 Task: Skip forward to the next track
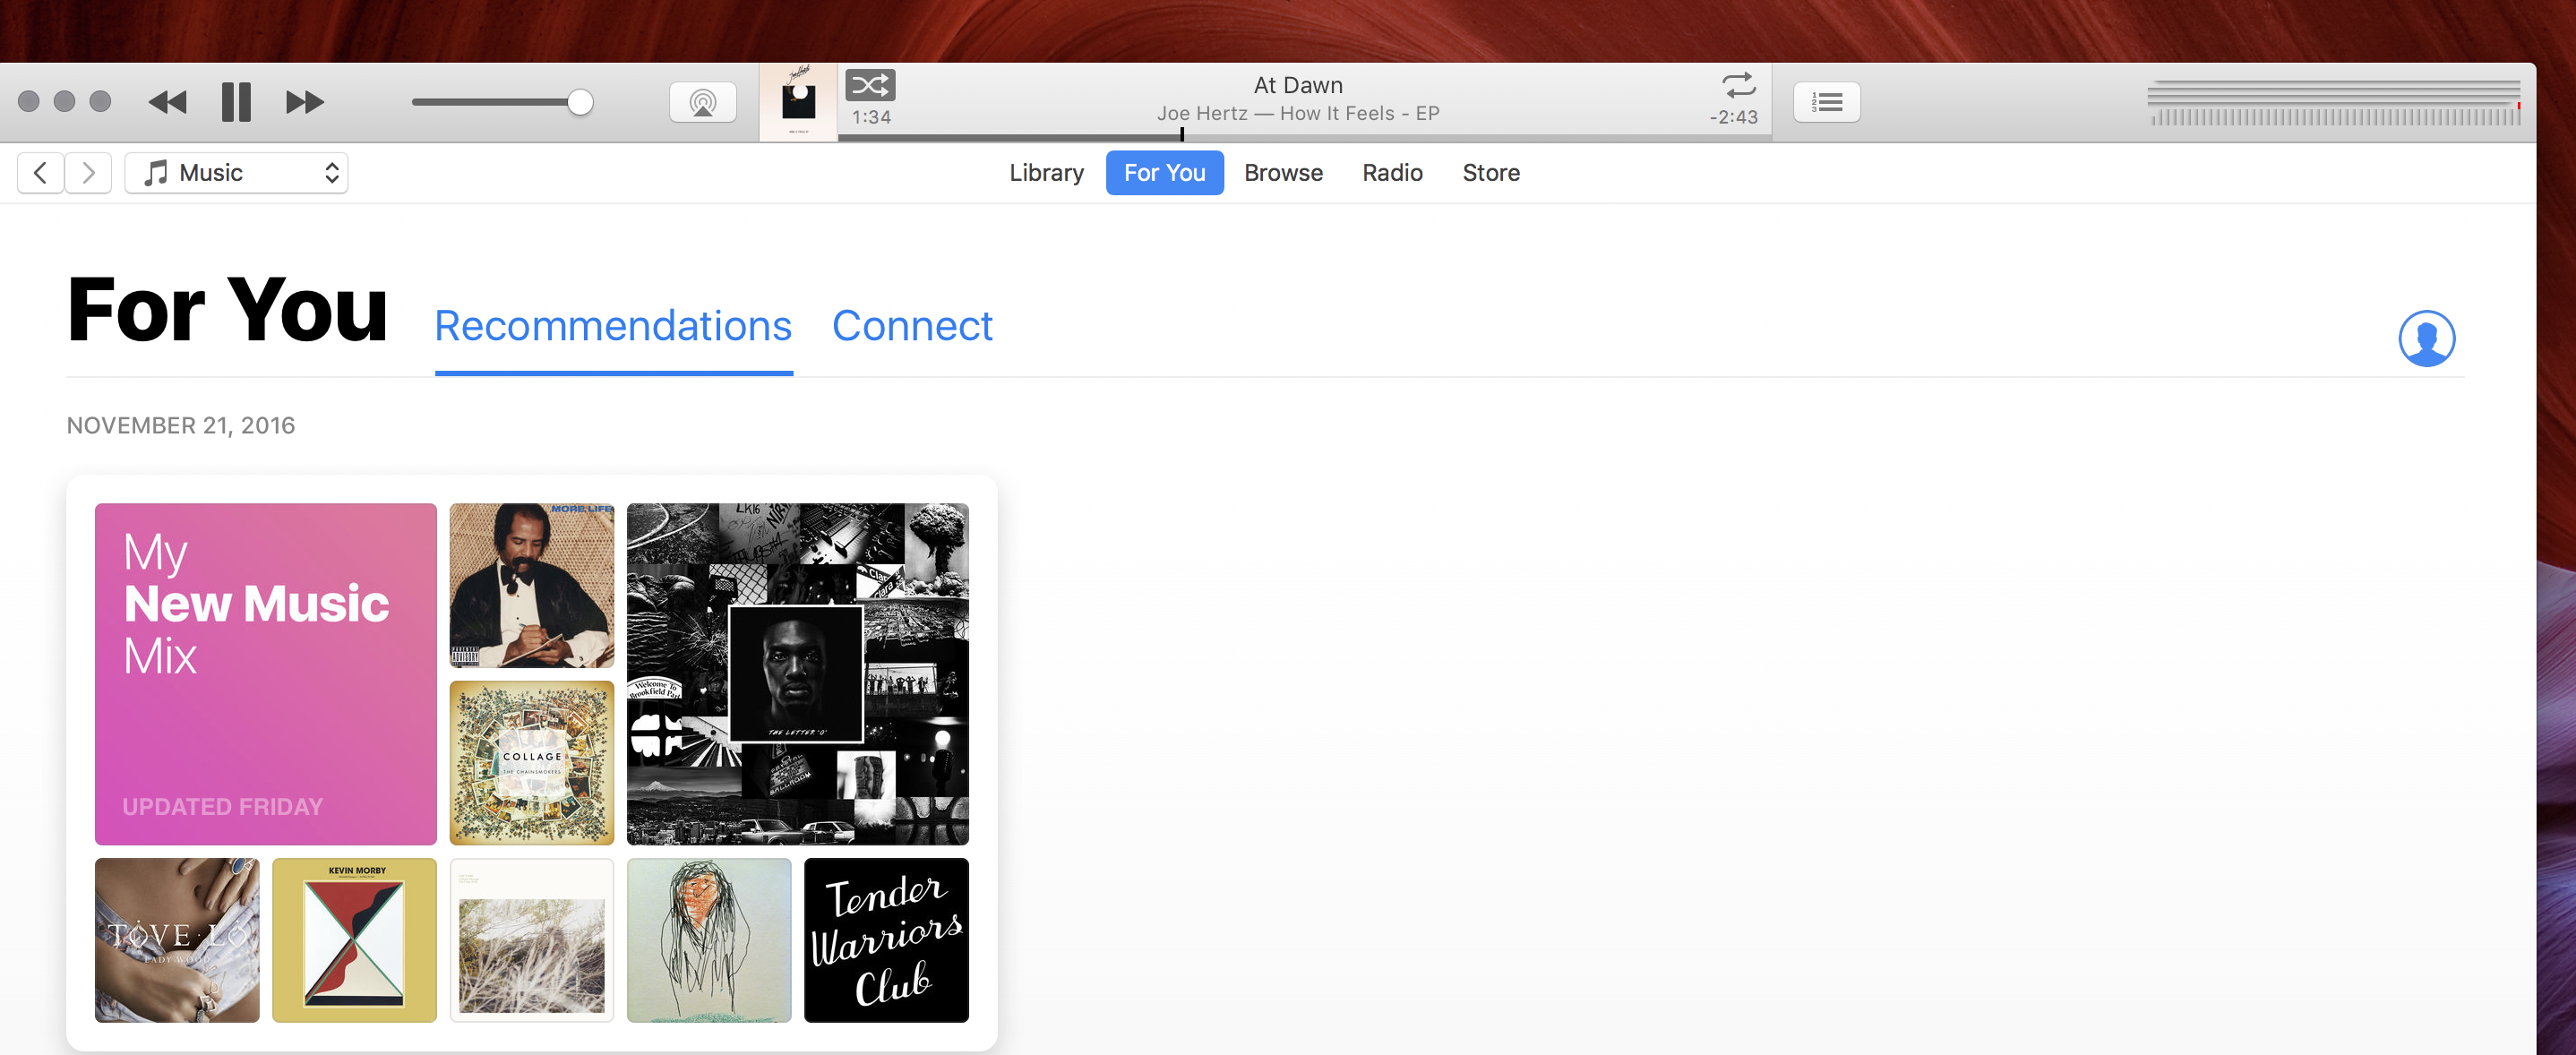tap(305, 102)
